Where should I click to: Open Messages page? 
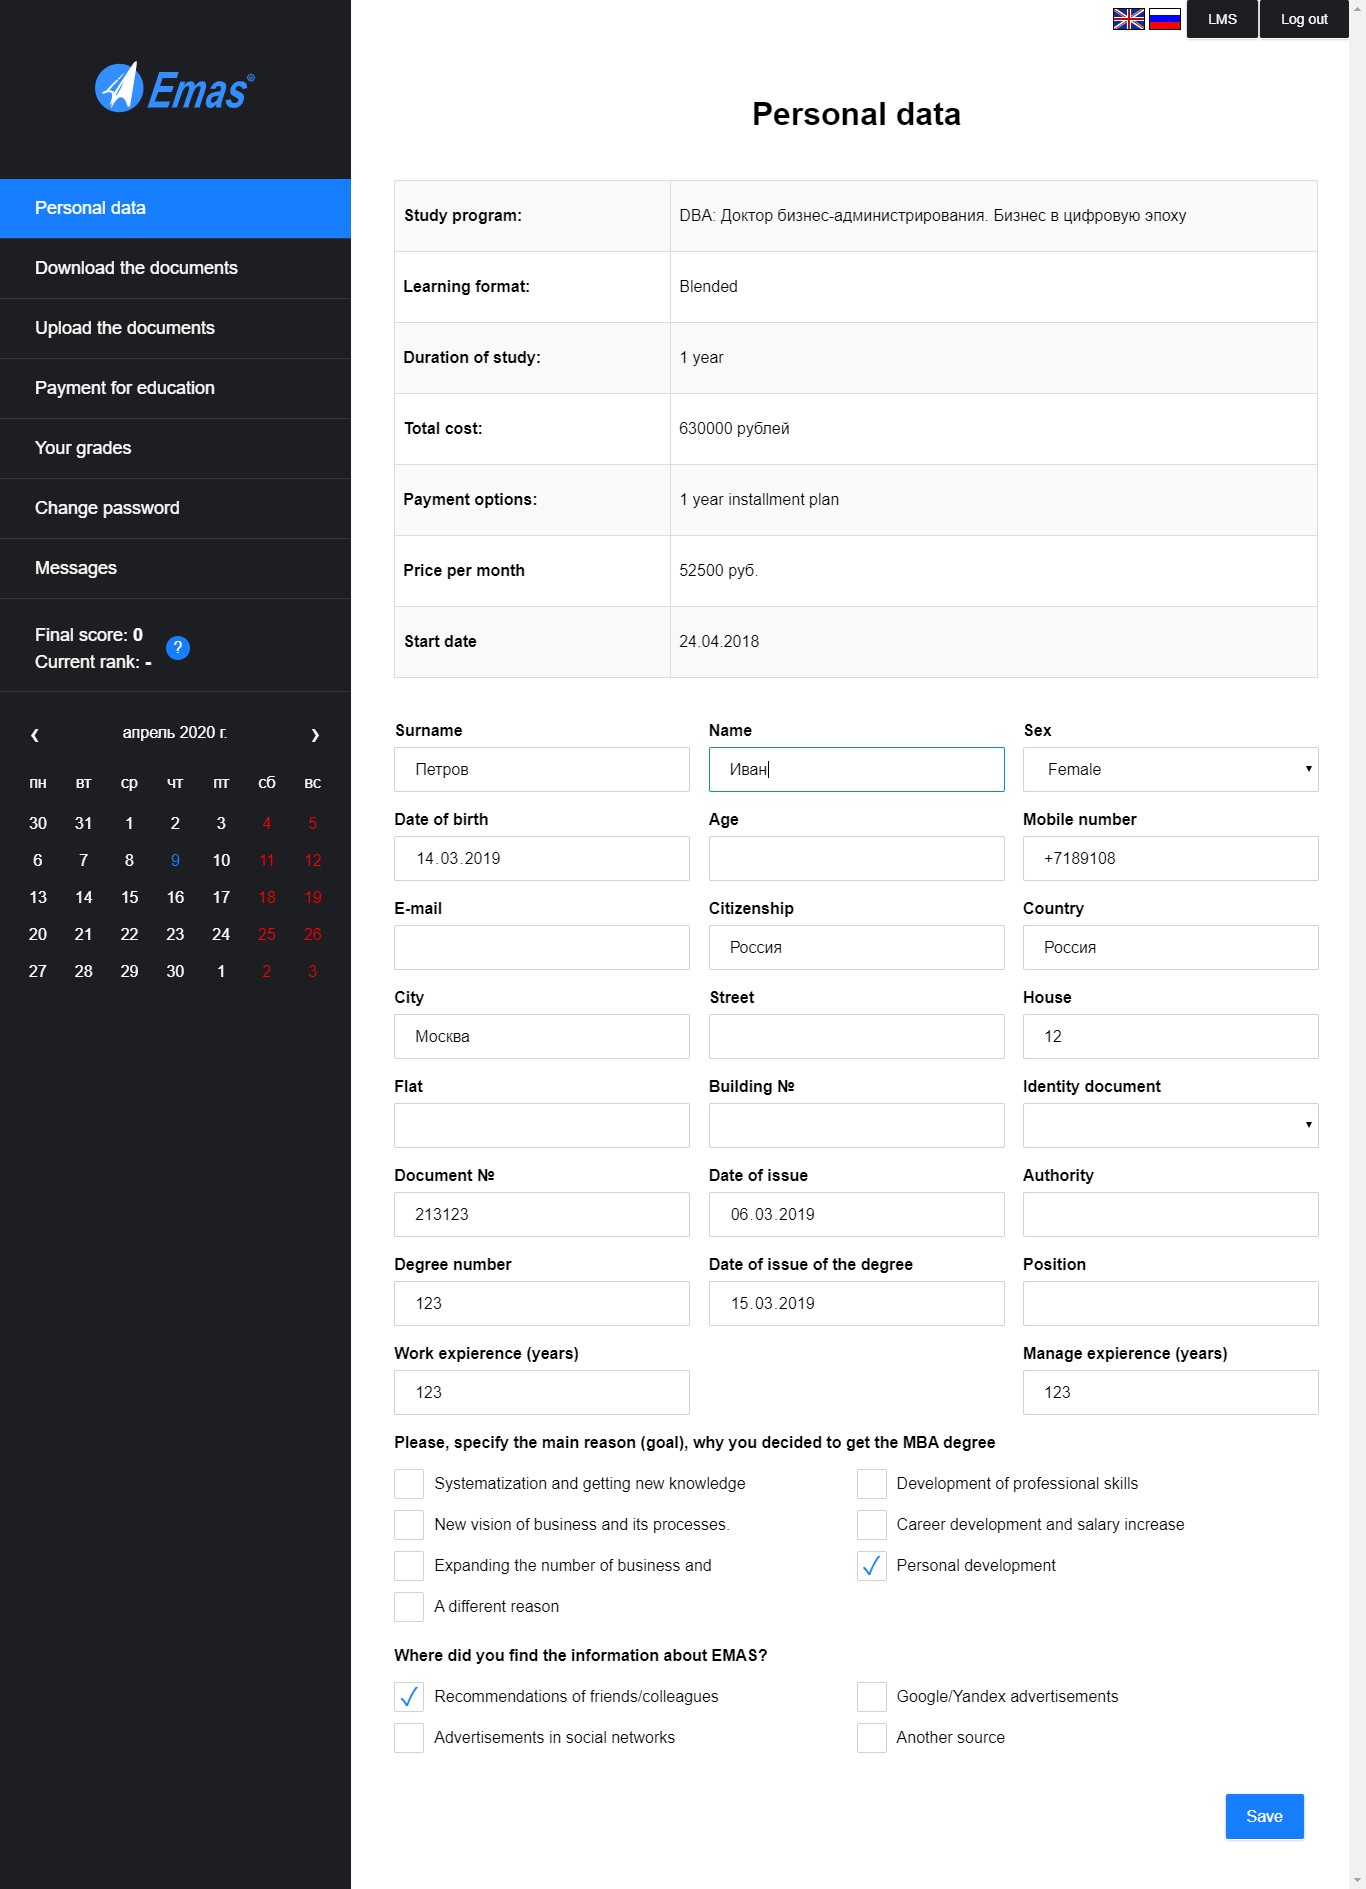coord(175,568)
